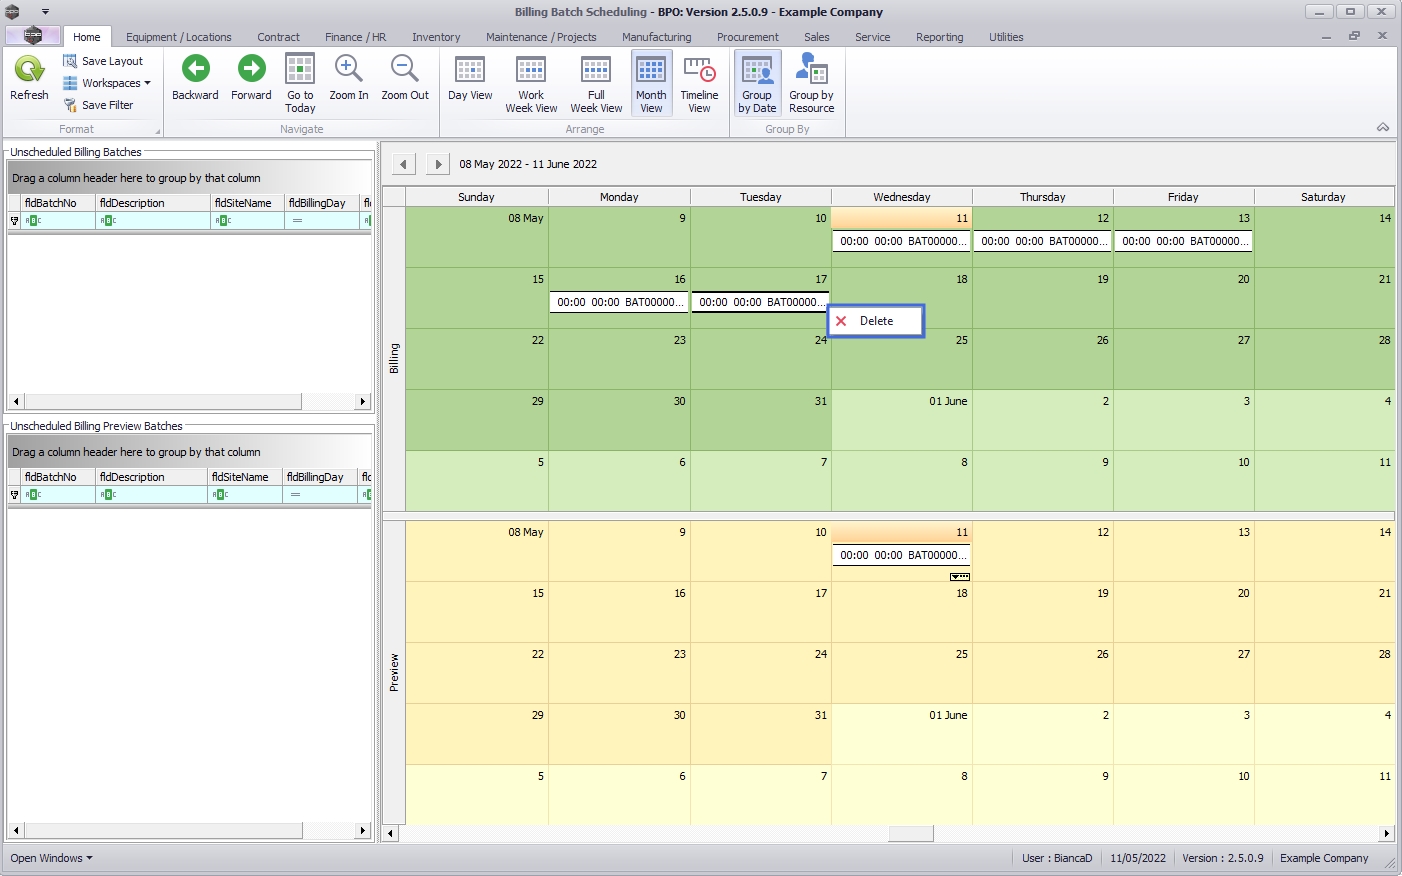Screen dimensions: 1402x876
Task: Sort Unscheduled Billing Batches by fldSiteName column
Action: click(247, 203)
